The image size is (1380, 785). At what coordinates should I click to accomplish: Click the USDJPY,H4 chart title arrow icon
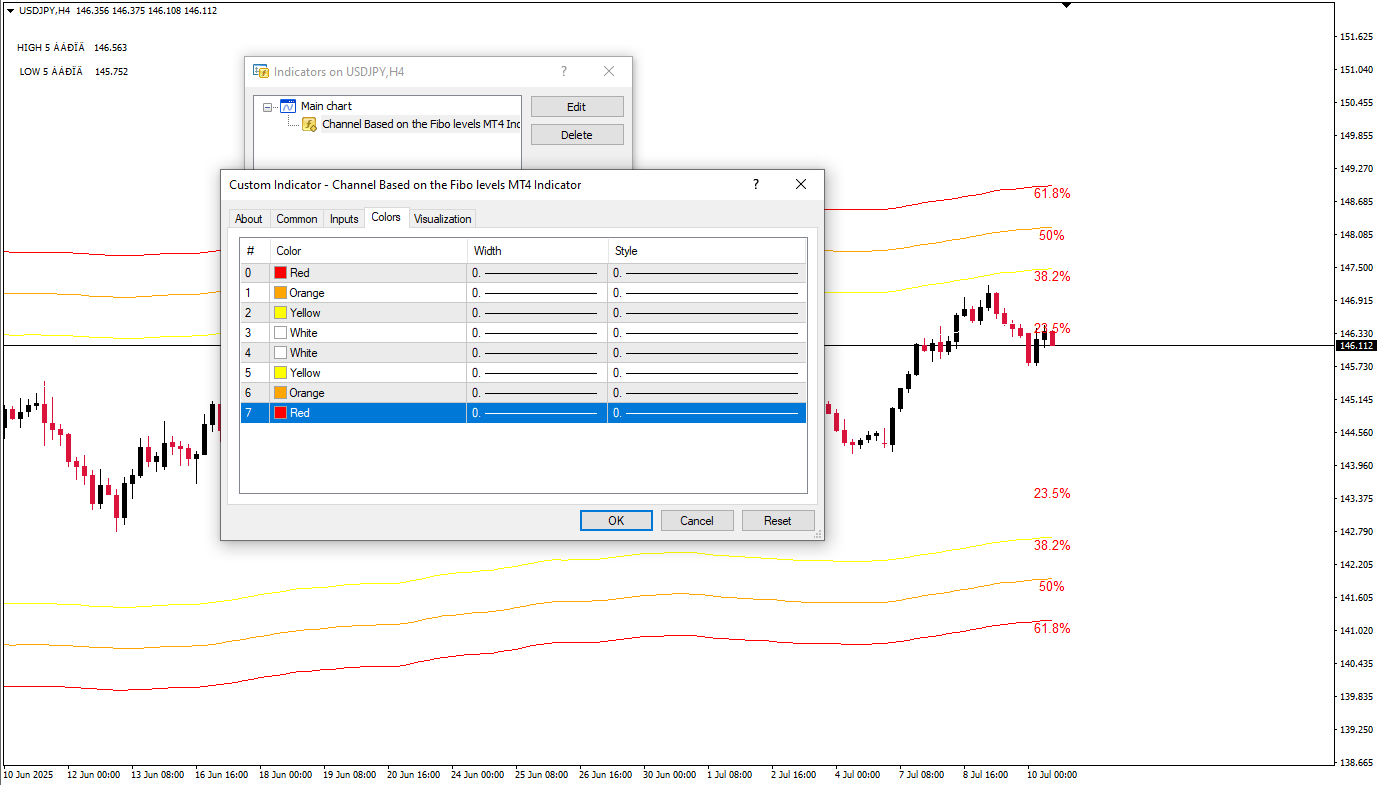pyautogui.click(x=10, y=10)
